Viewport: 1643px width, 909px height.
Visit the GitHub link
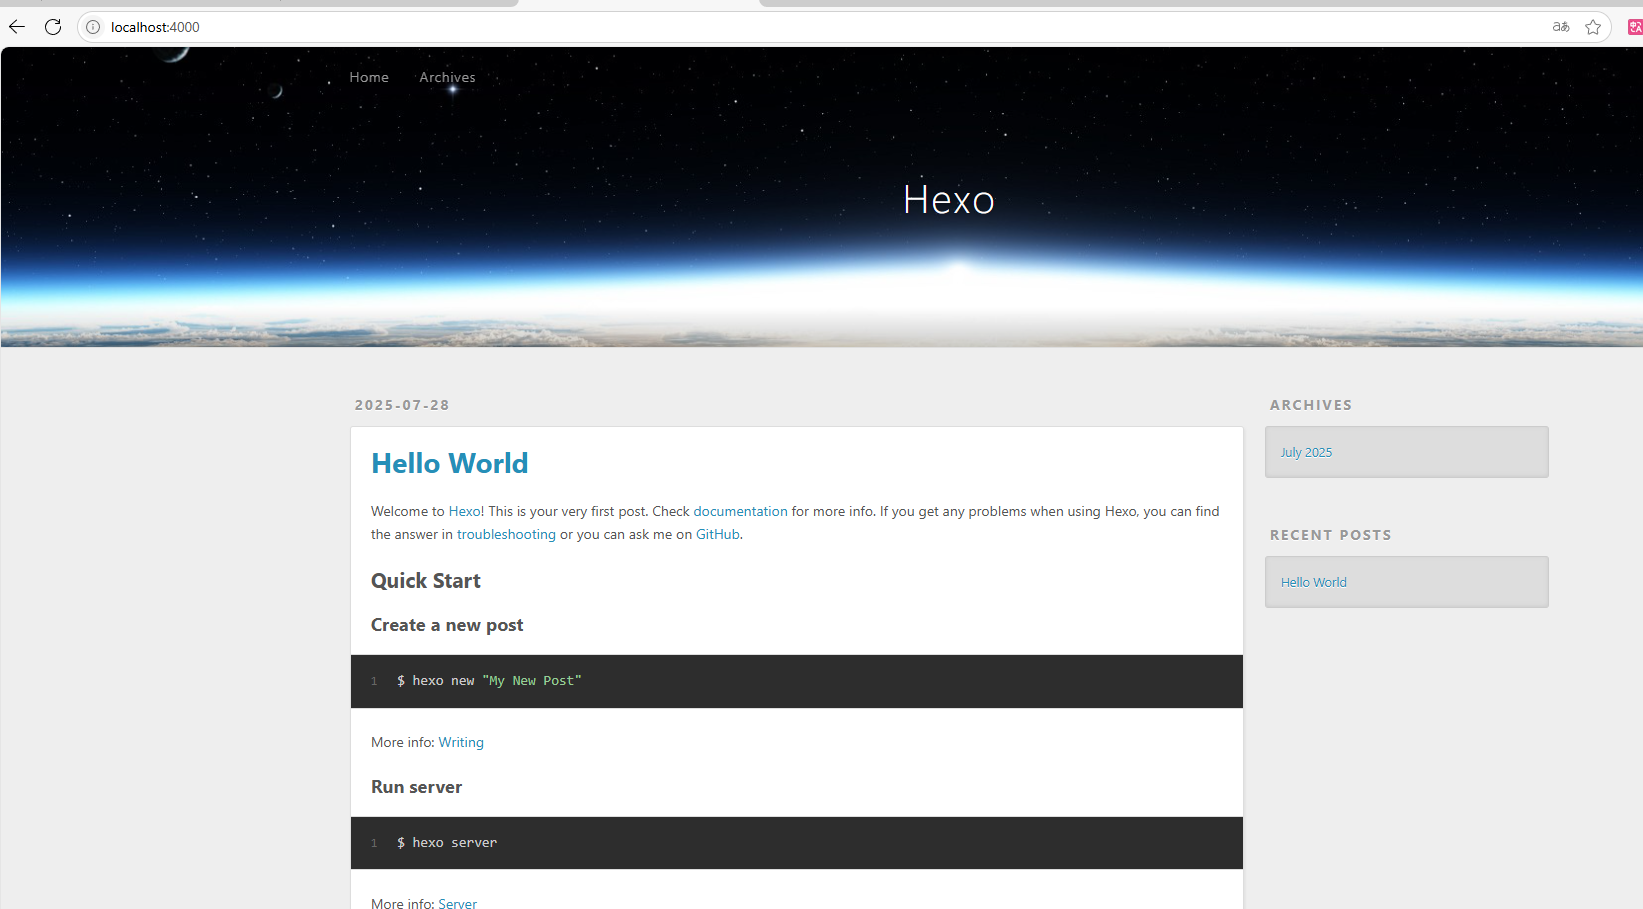coord(718,534)
